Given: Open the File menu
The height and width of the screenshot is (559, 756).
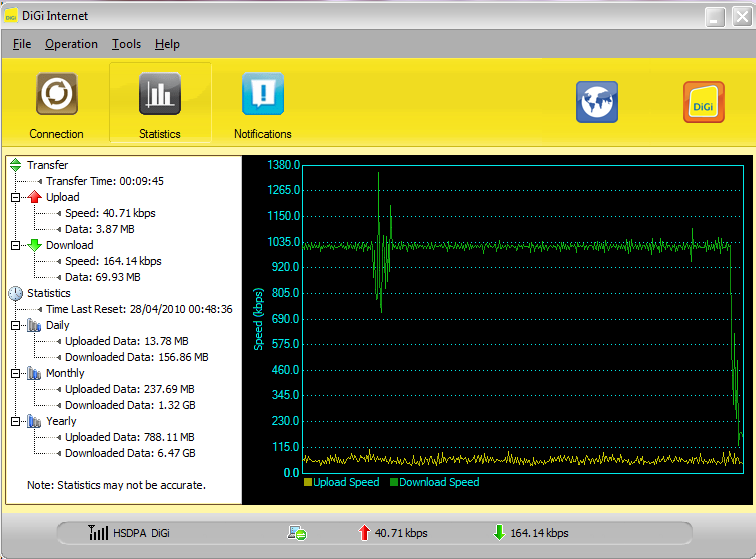Looking at the screenshot, I should click(x=22, y=44).
